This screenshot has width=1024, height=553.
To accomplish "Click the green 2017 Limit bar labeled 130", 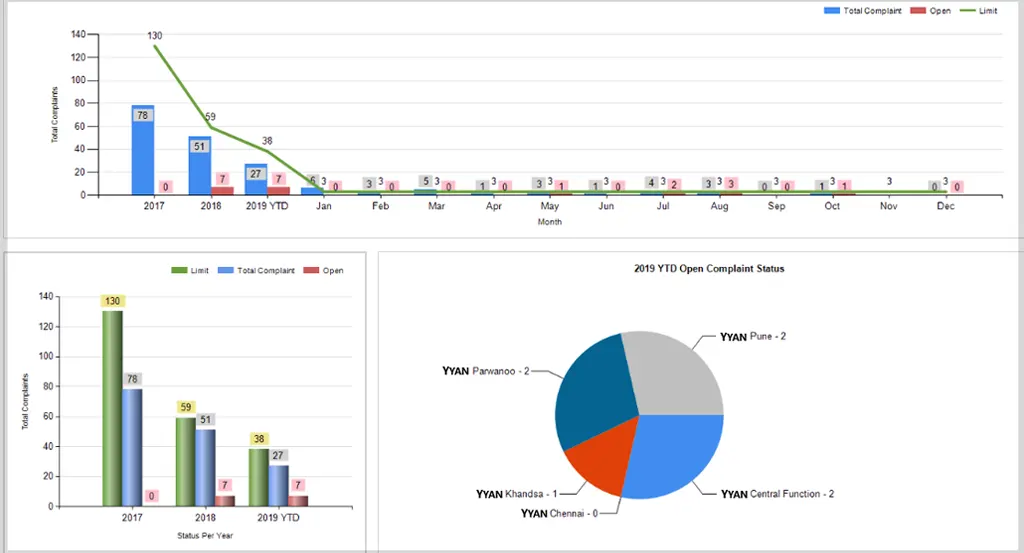I will point(112,408).
